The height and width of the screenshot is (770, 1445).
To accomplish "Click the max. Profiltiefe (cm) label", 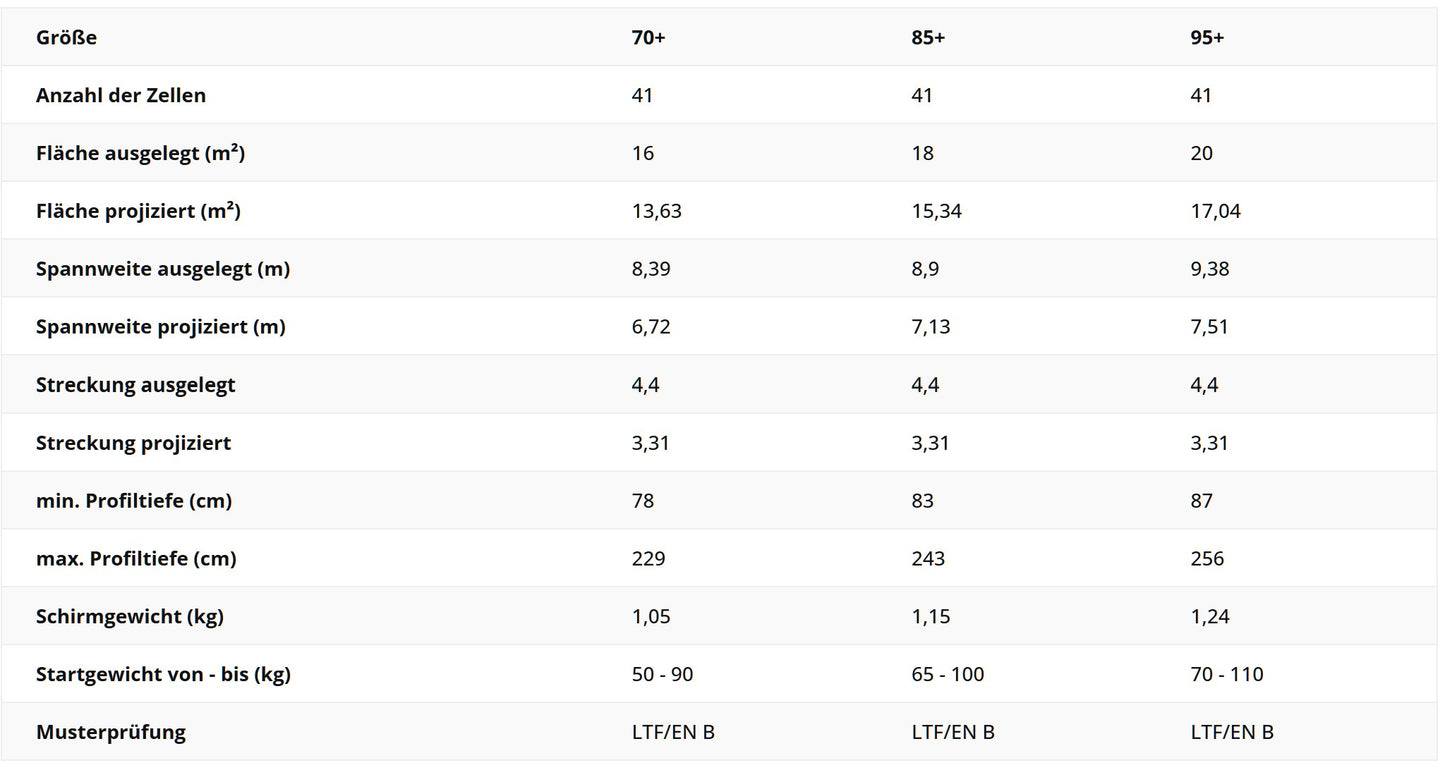I will point(136,559).
